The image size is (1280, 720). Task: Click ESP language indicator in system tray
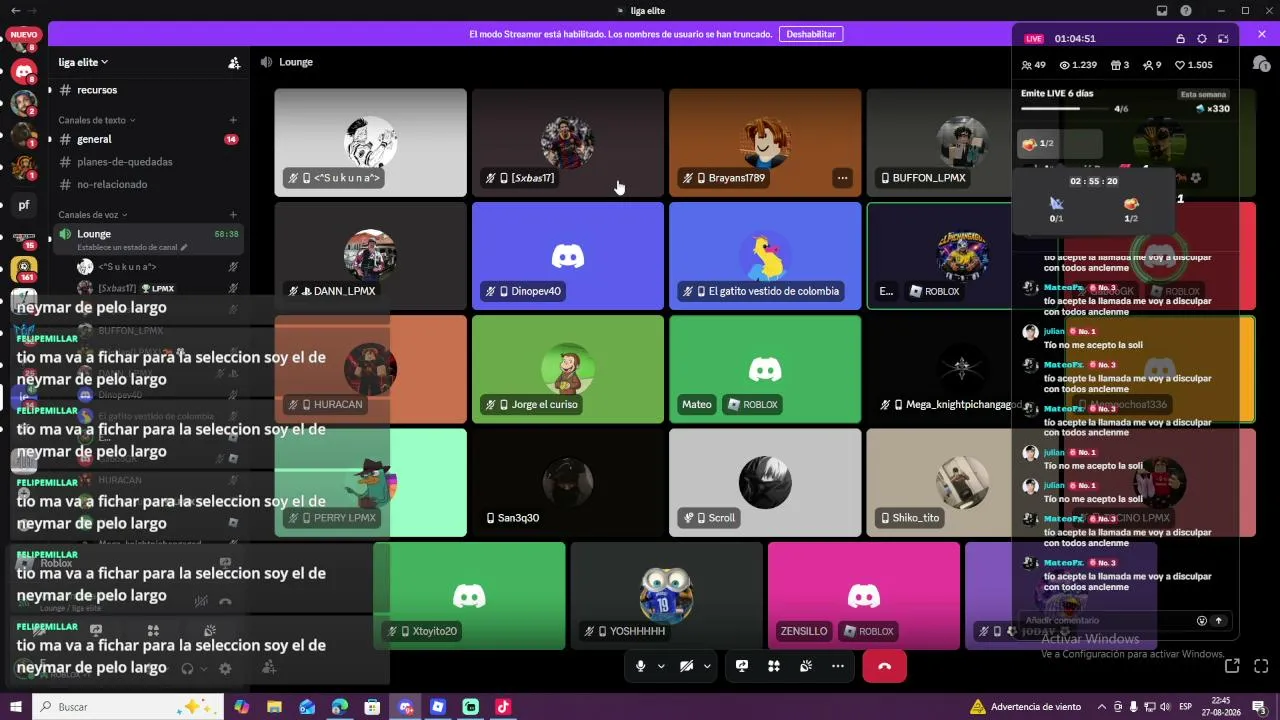(1185, 707)
